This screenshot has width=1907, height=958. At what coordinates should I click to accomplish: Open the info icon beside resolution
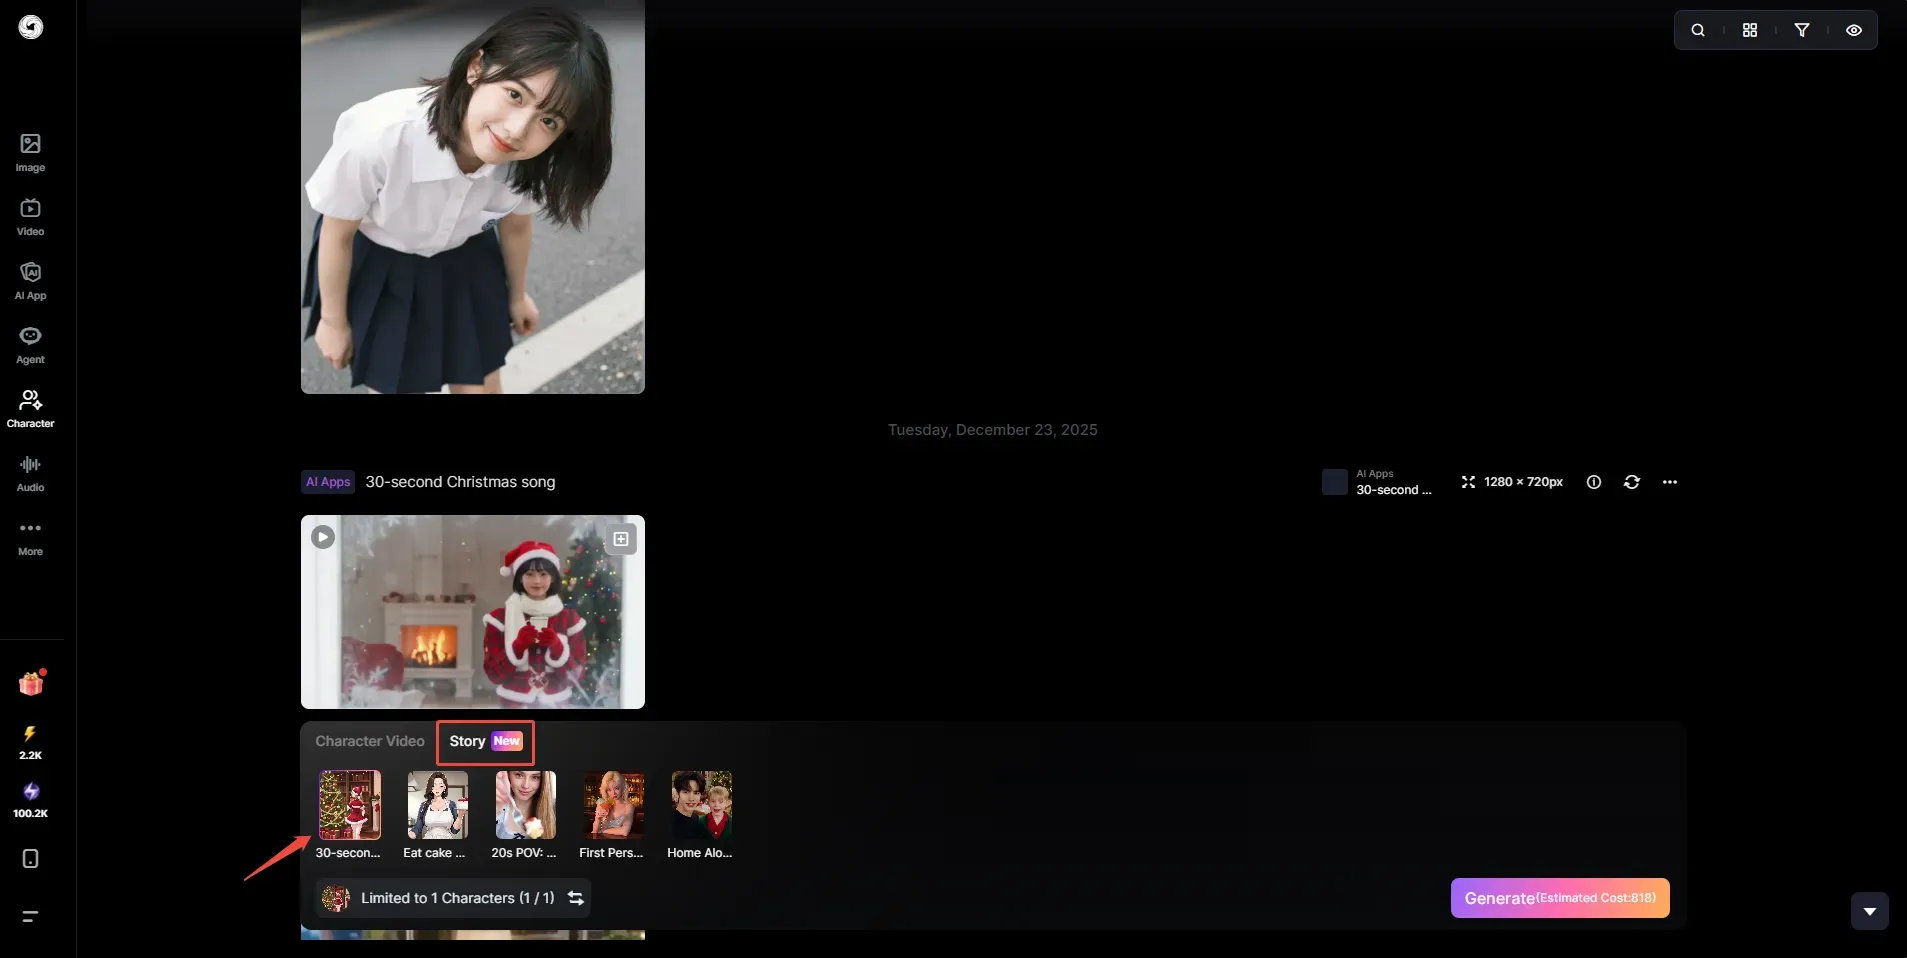pyautogui.click(x=1594, y=482)
